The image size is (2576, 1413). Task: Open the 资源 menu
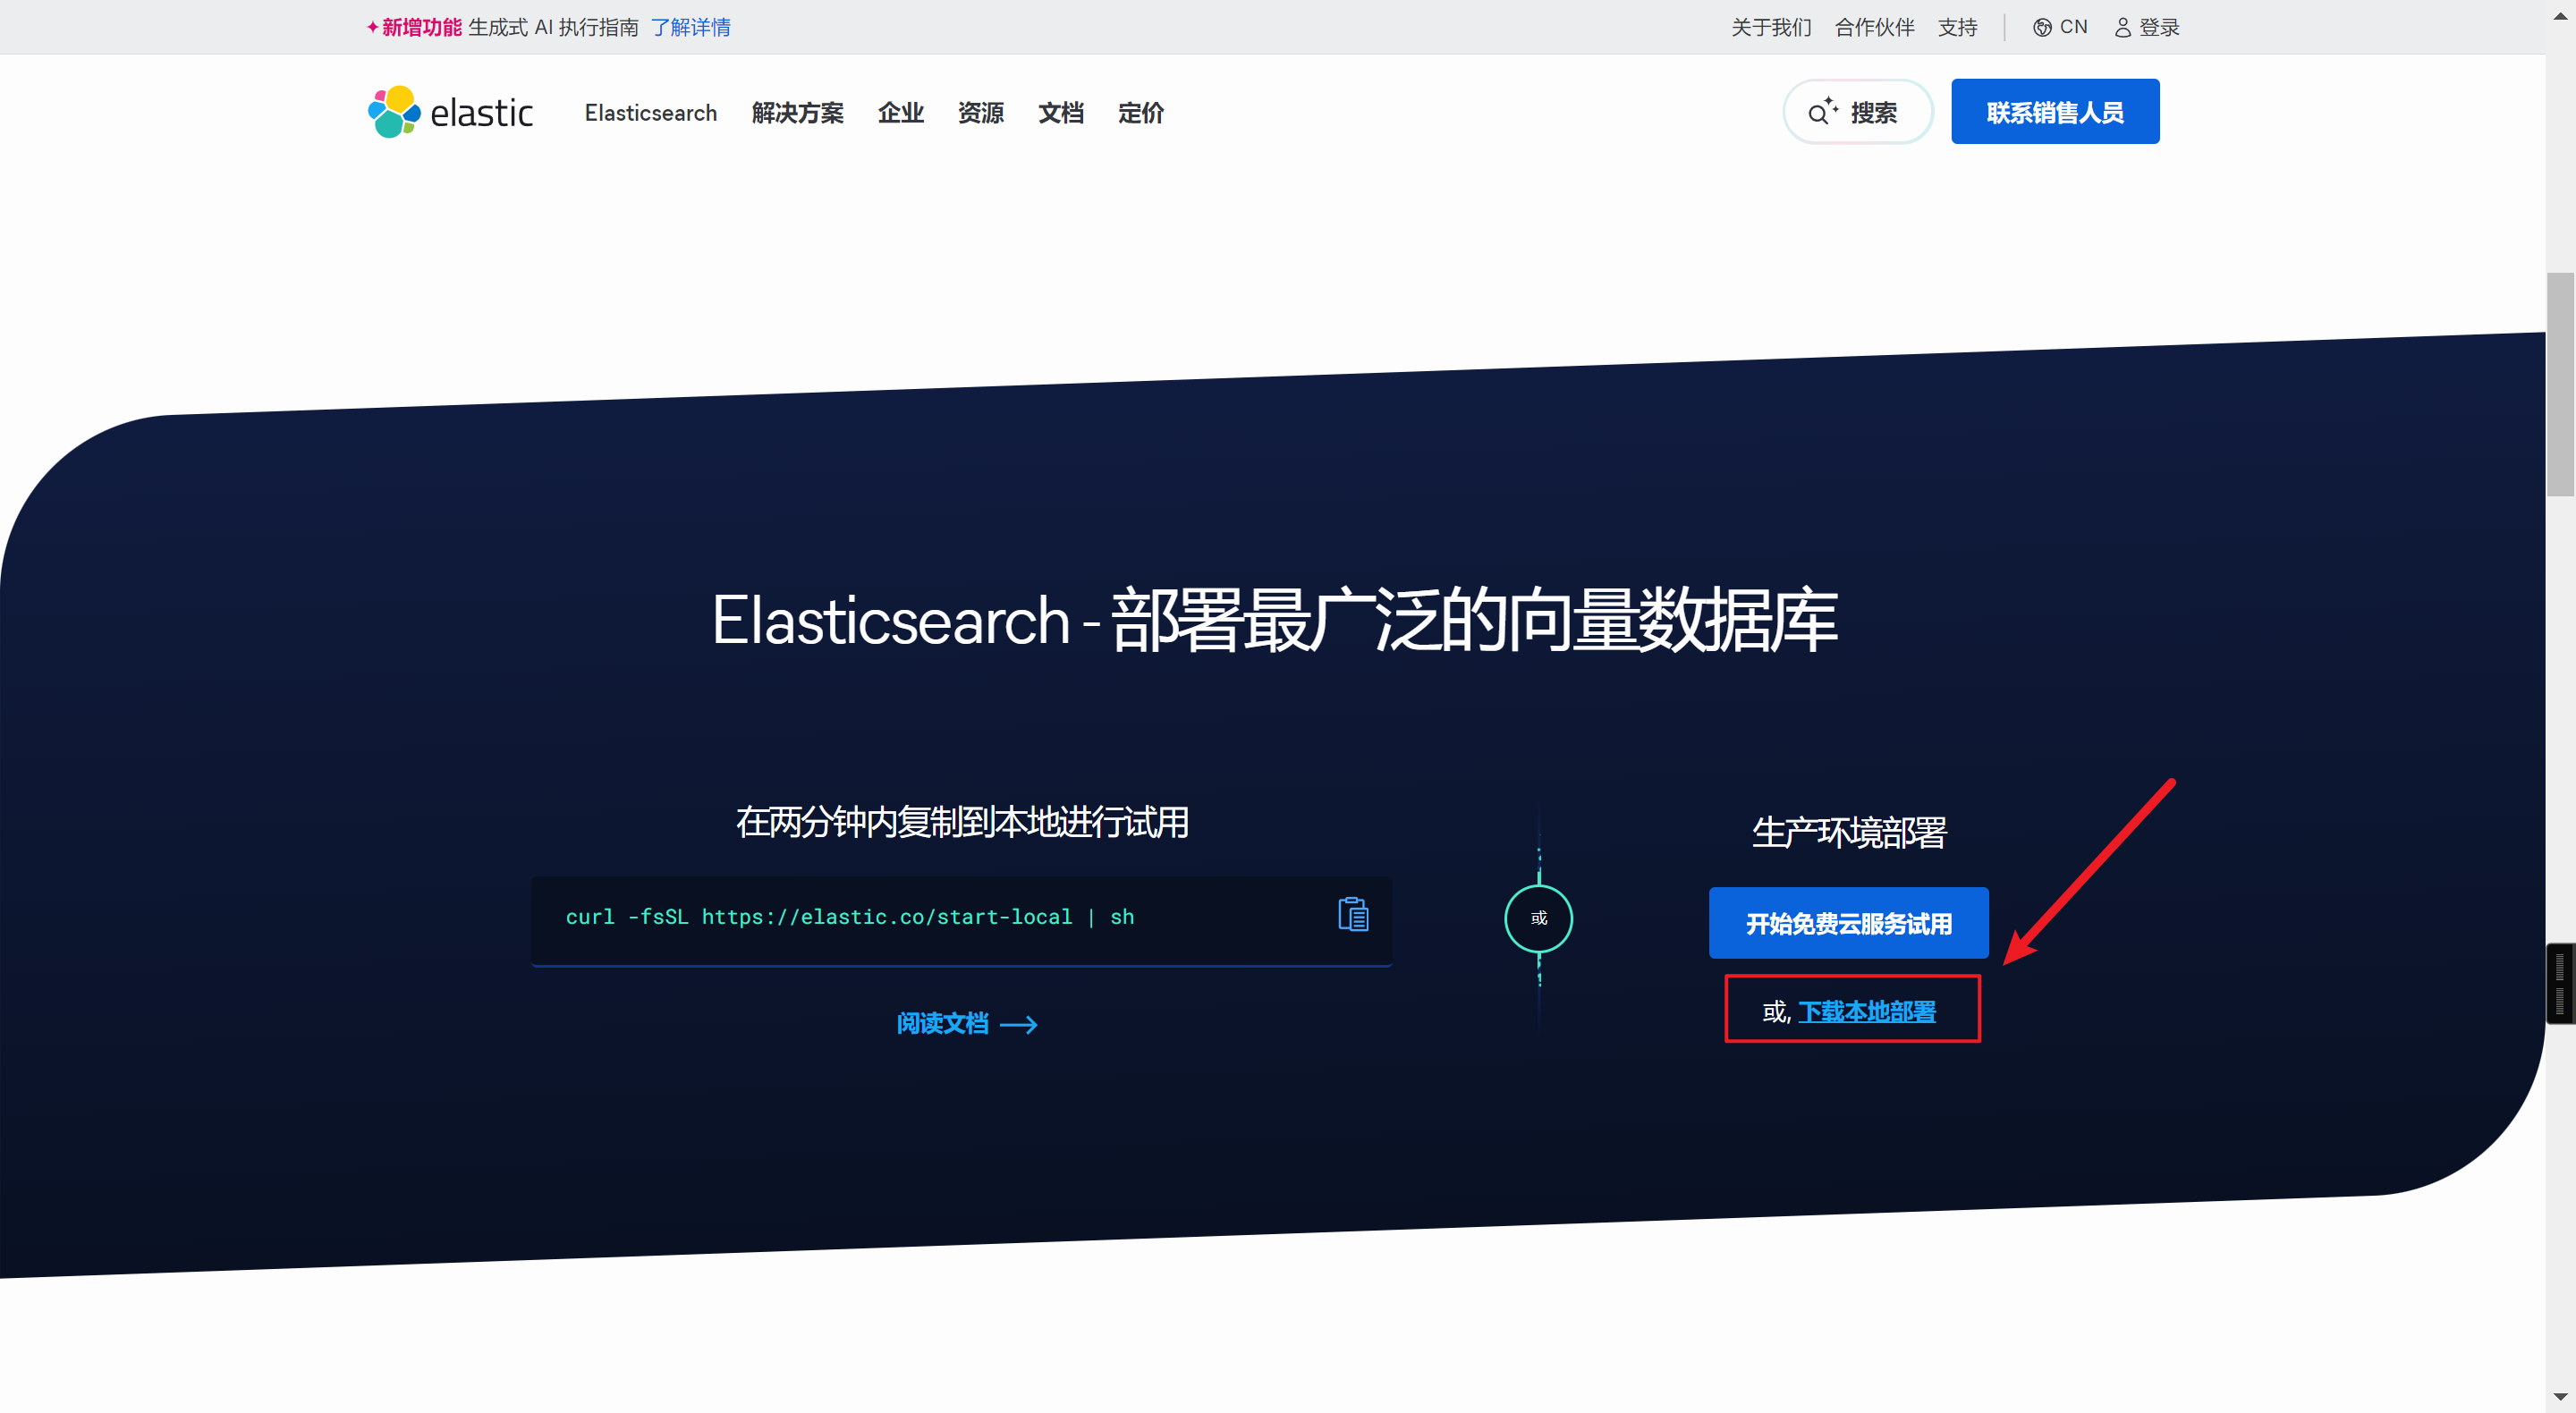click(980, 113)
